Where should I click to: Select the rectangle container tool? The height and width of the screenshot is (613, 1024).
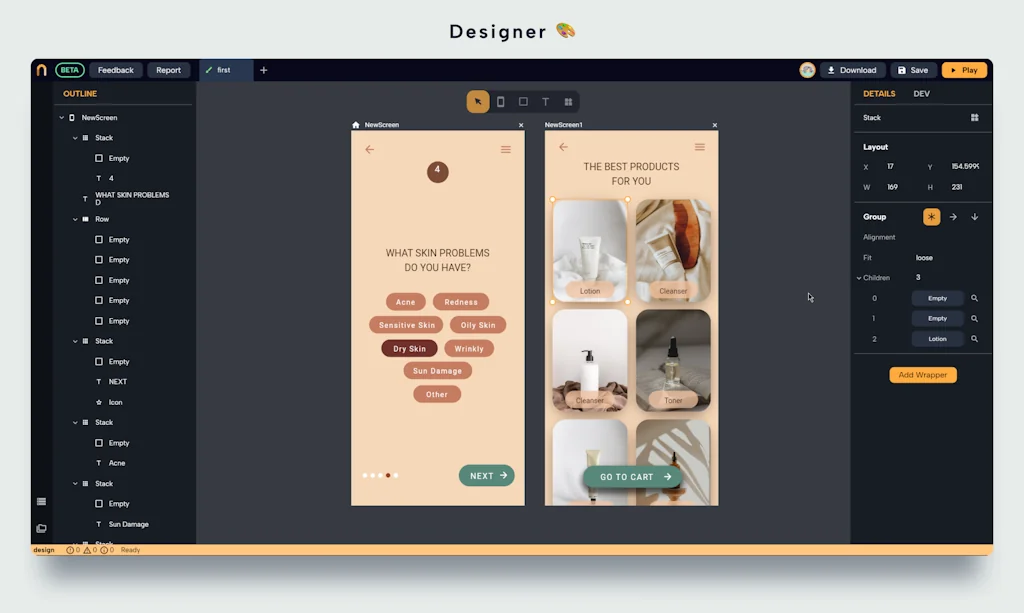point(523,102)
